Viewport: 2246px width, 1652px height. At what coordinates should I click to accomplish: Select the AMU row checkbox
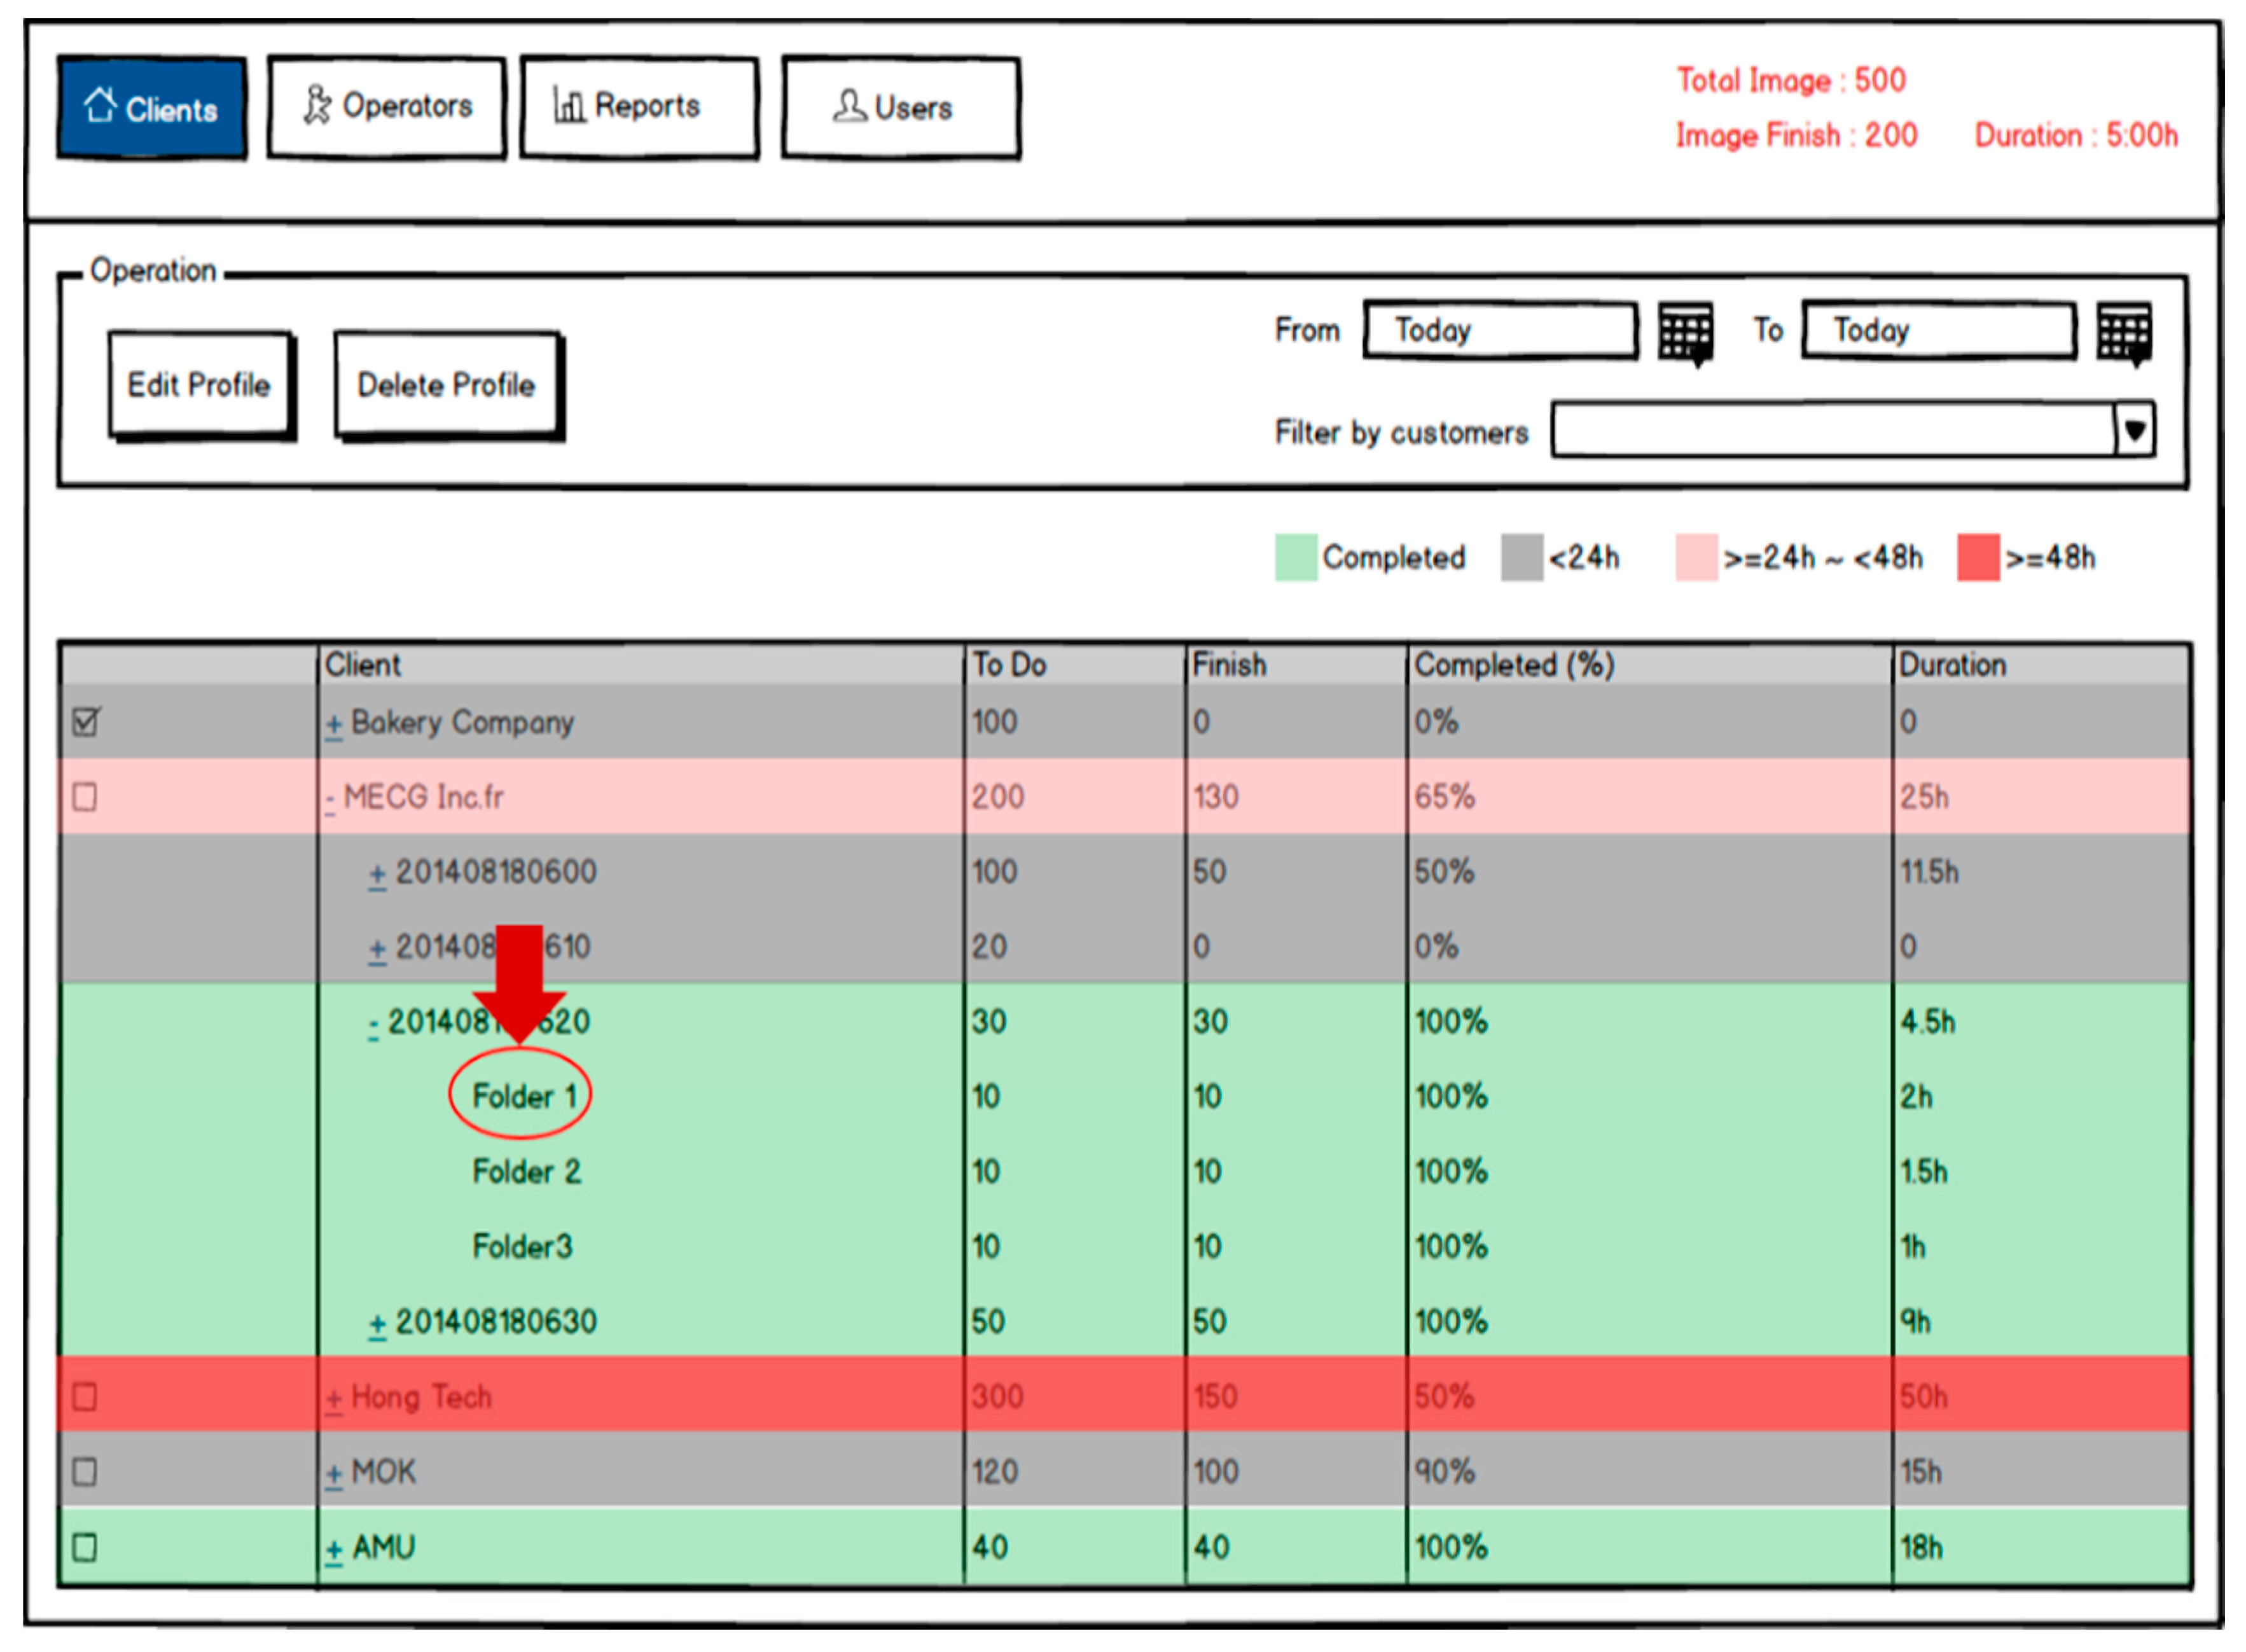(85, 1547)
